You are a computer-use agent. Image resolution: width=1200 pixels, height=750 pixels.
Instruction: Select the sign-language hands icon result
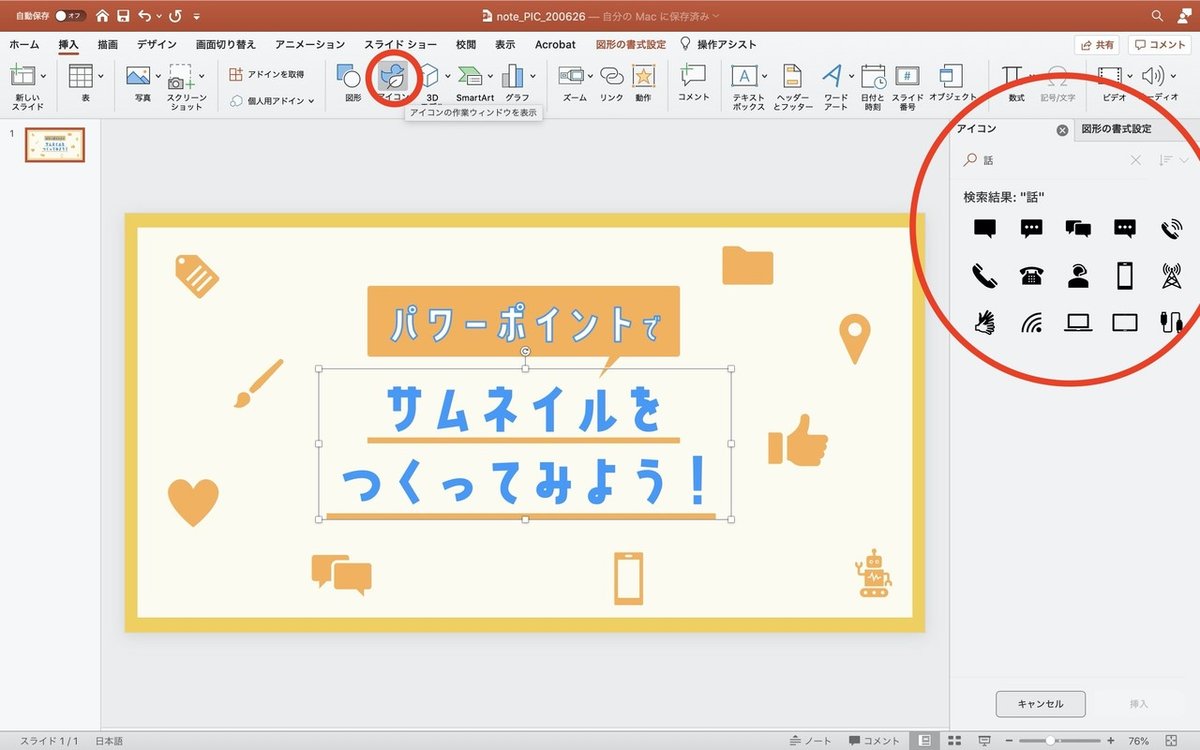coord(985,322)
